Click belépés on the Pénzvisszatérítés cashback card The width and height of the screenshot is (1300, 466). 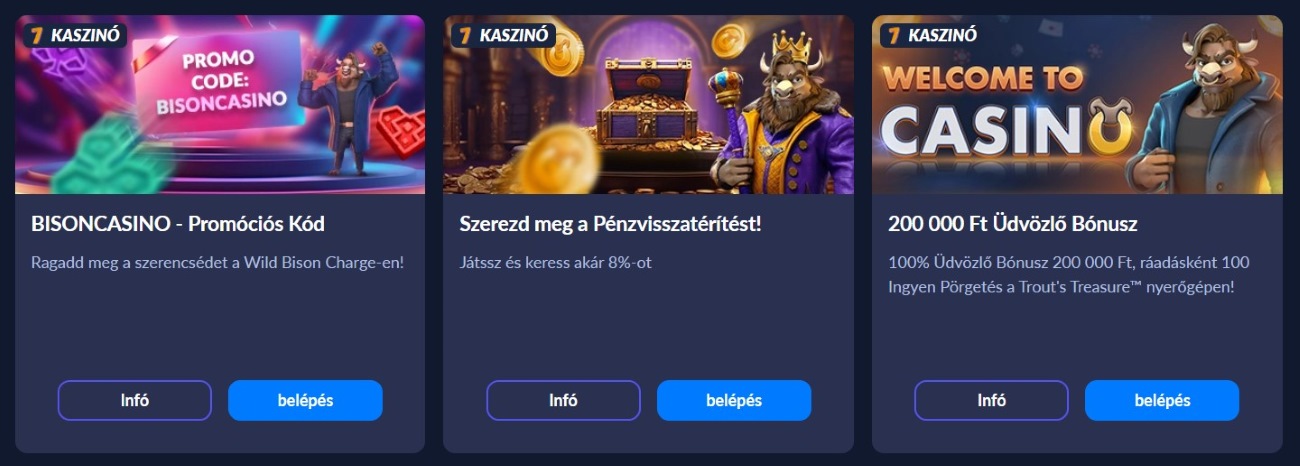[734, 400]
